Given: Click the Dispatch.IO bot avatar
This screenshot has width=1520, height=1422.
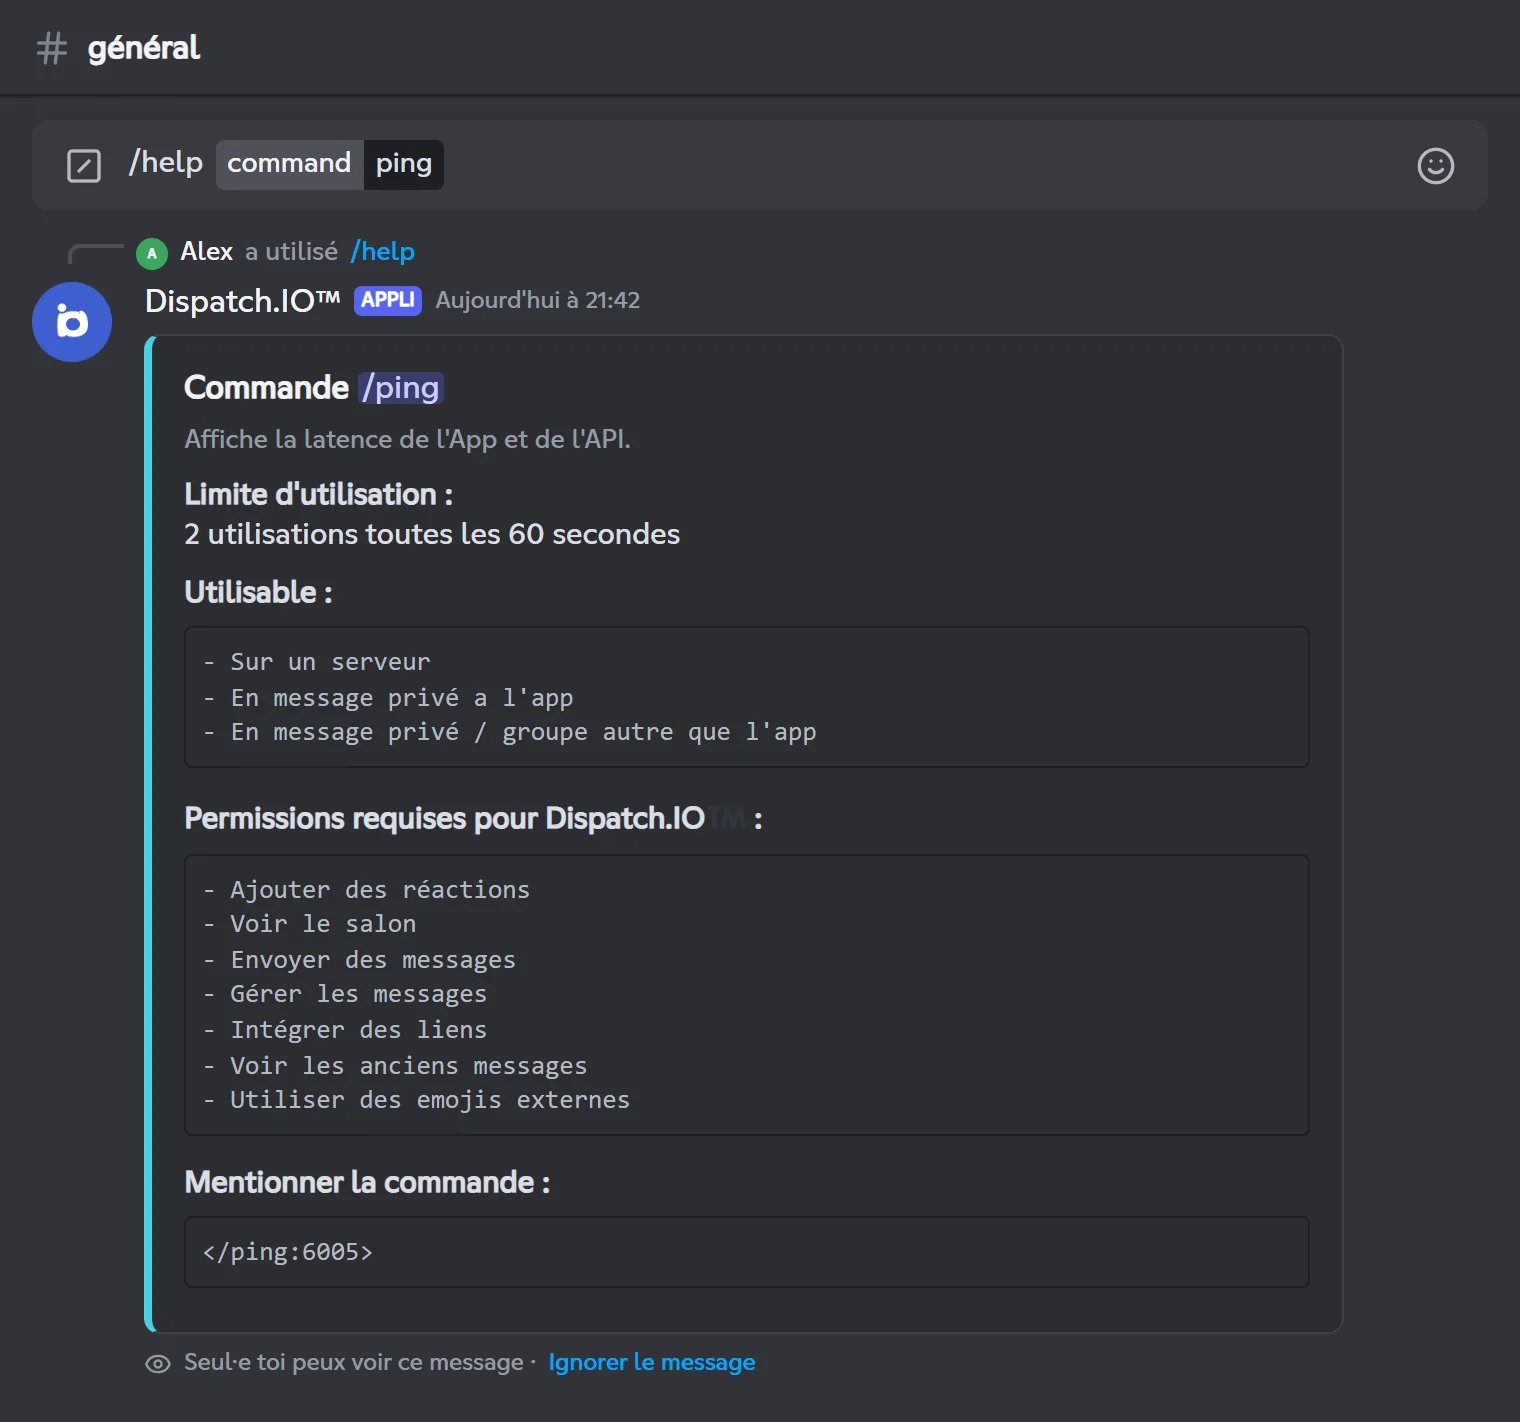Looking at the screenshot, I should click(x=72, y=322).
